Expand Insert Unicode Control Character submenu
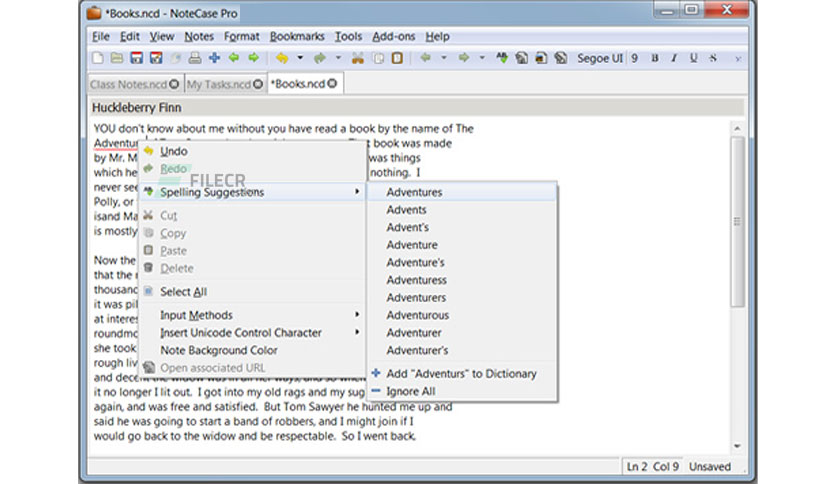Screen dimensions: 836x484 click(253, 333)
